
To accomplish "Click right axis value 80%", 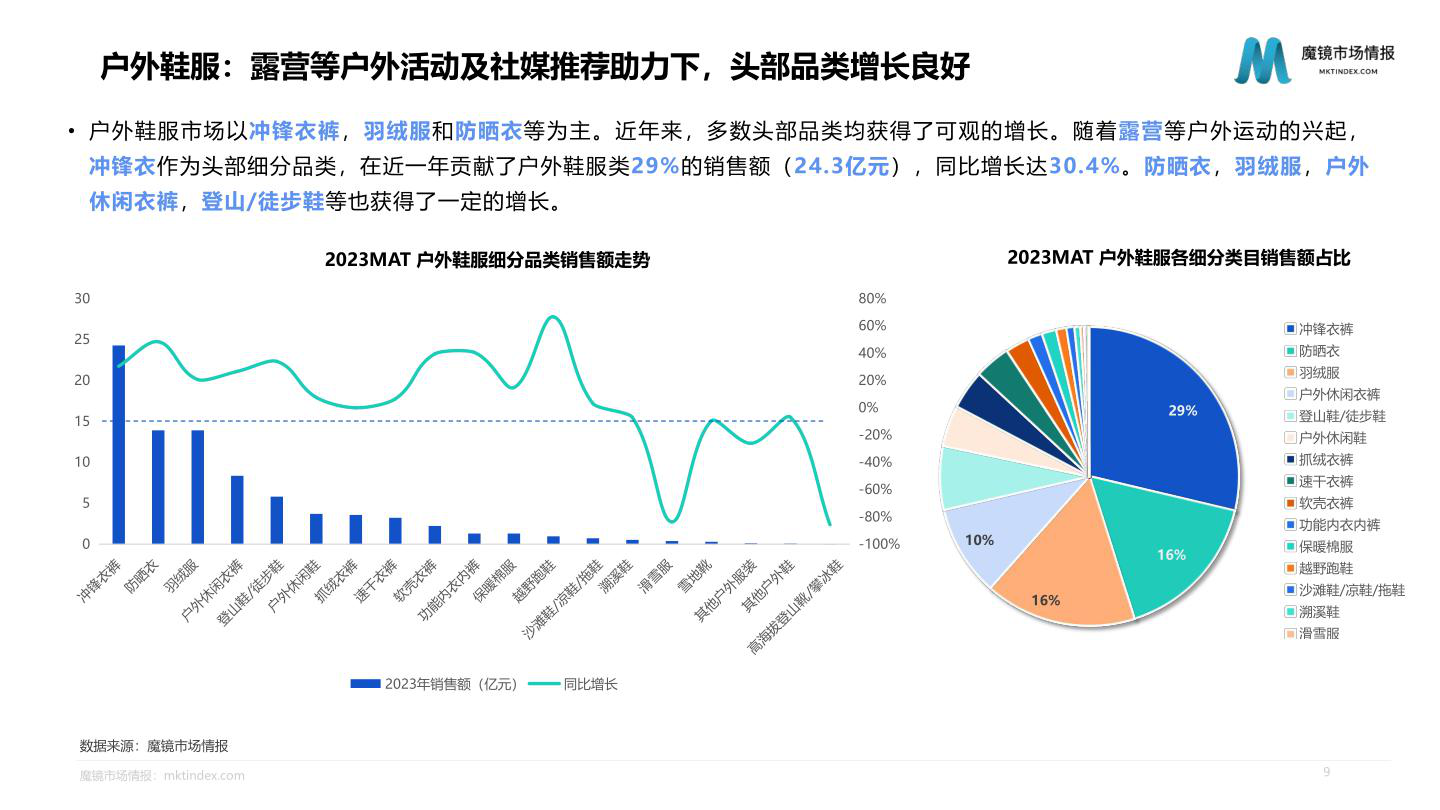I will pyautogui.click(x=872, y=298).
